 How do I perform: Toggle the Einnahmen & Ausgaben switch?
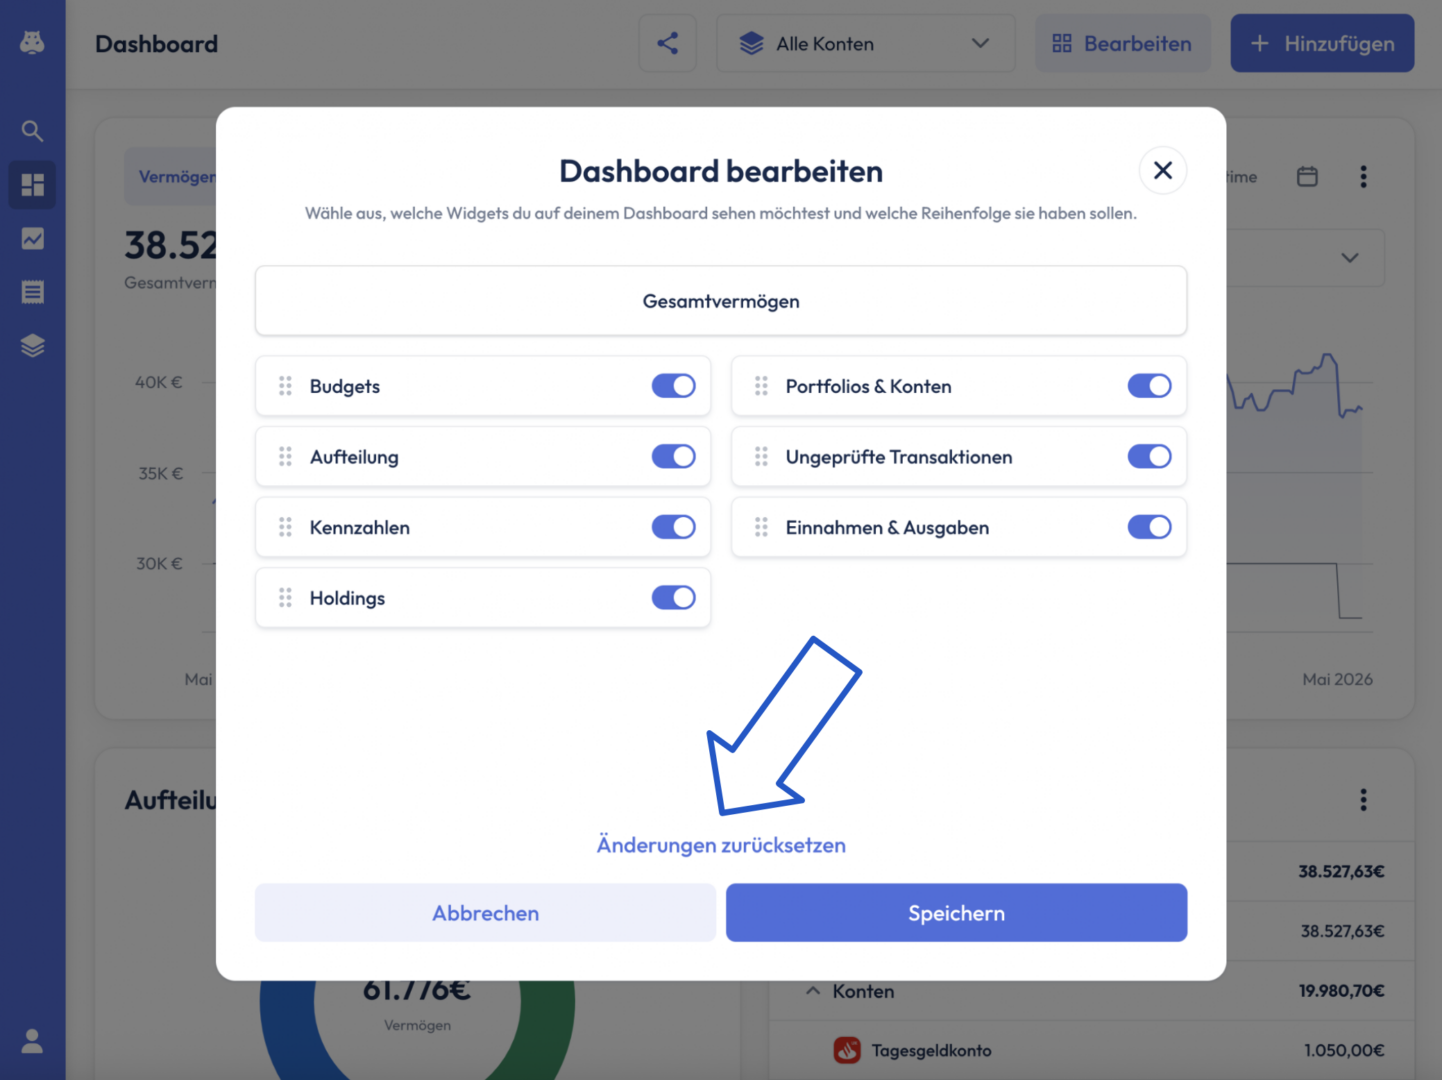(1150, 527)
